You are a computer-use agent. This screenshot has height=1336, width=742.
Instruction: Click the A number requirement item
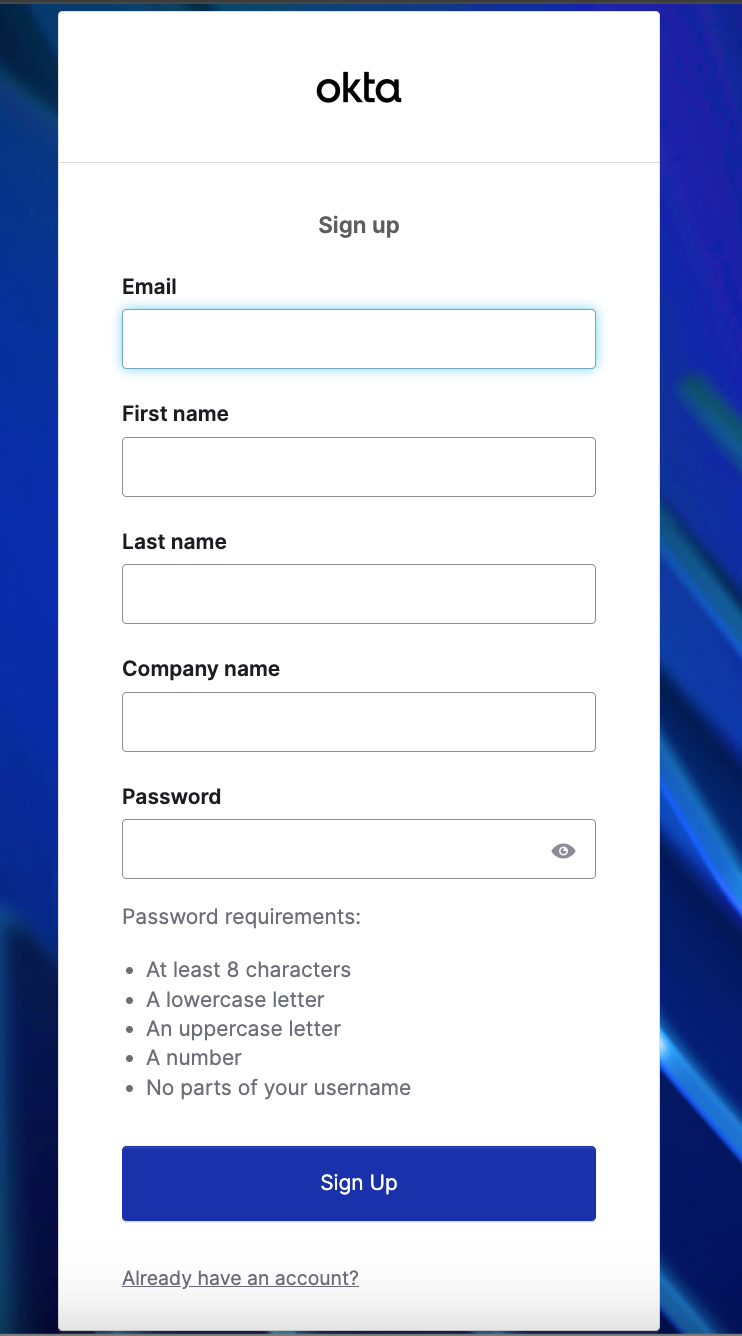pyautogui.click(x=194, y=1057)
